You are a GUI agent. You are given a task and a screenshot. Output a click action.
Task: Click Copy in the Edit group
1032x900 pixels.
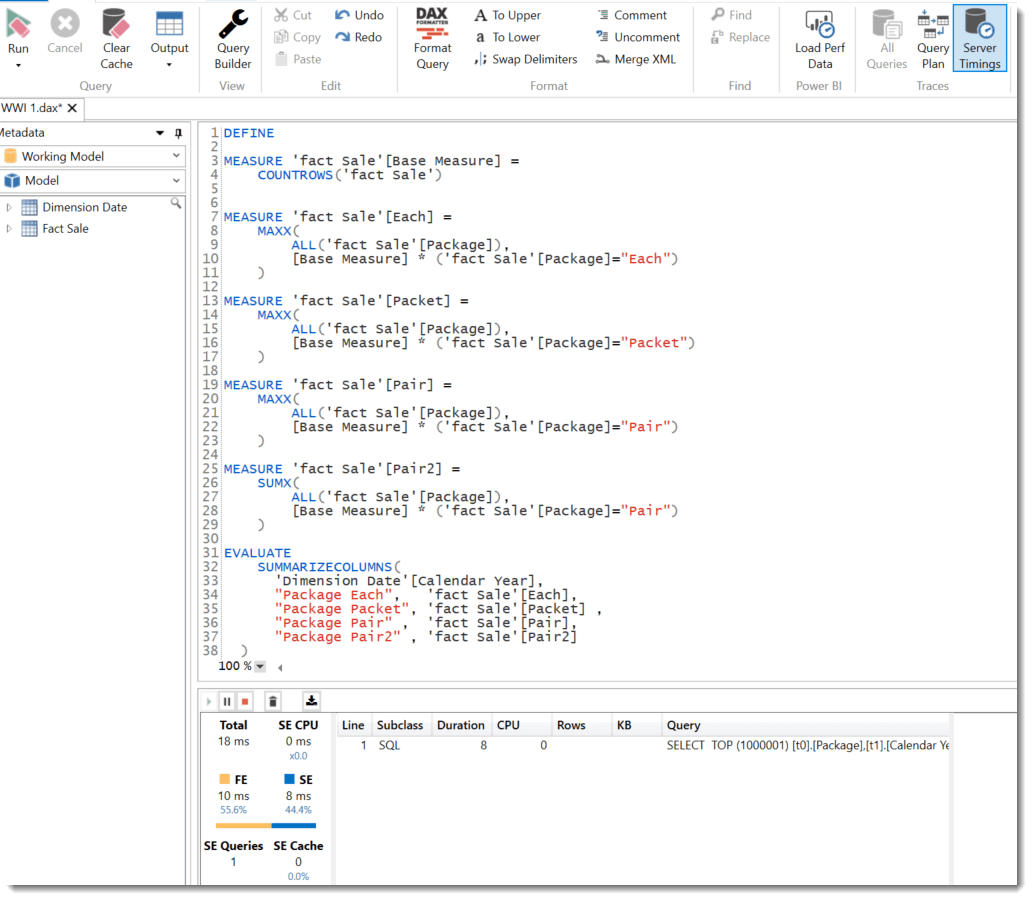tap(297, 37)
